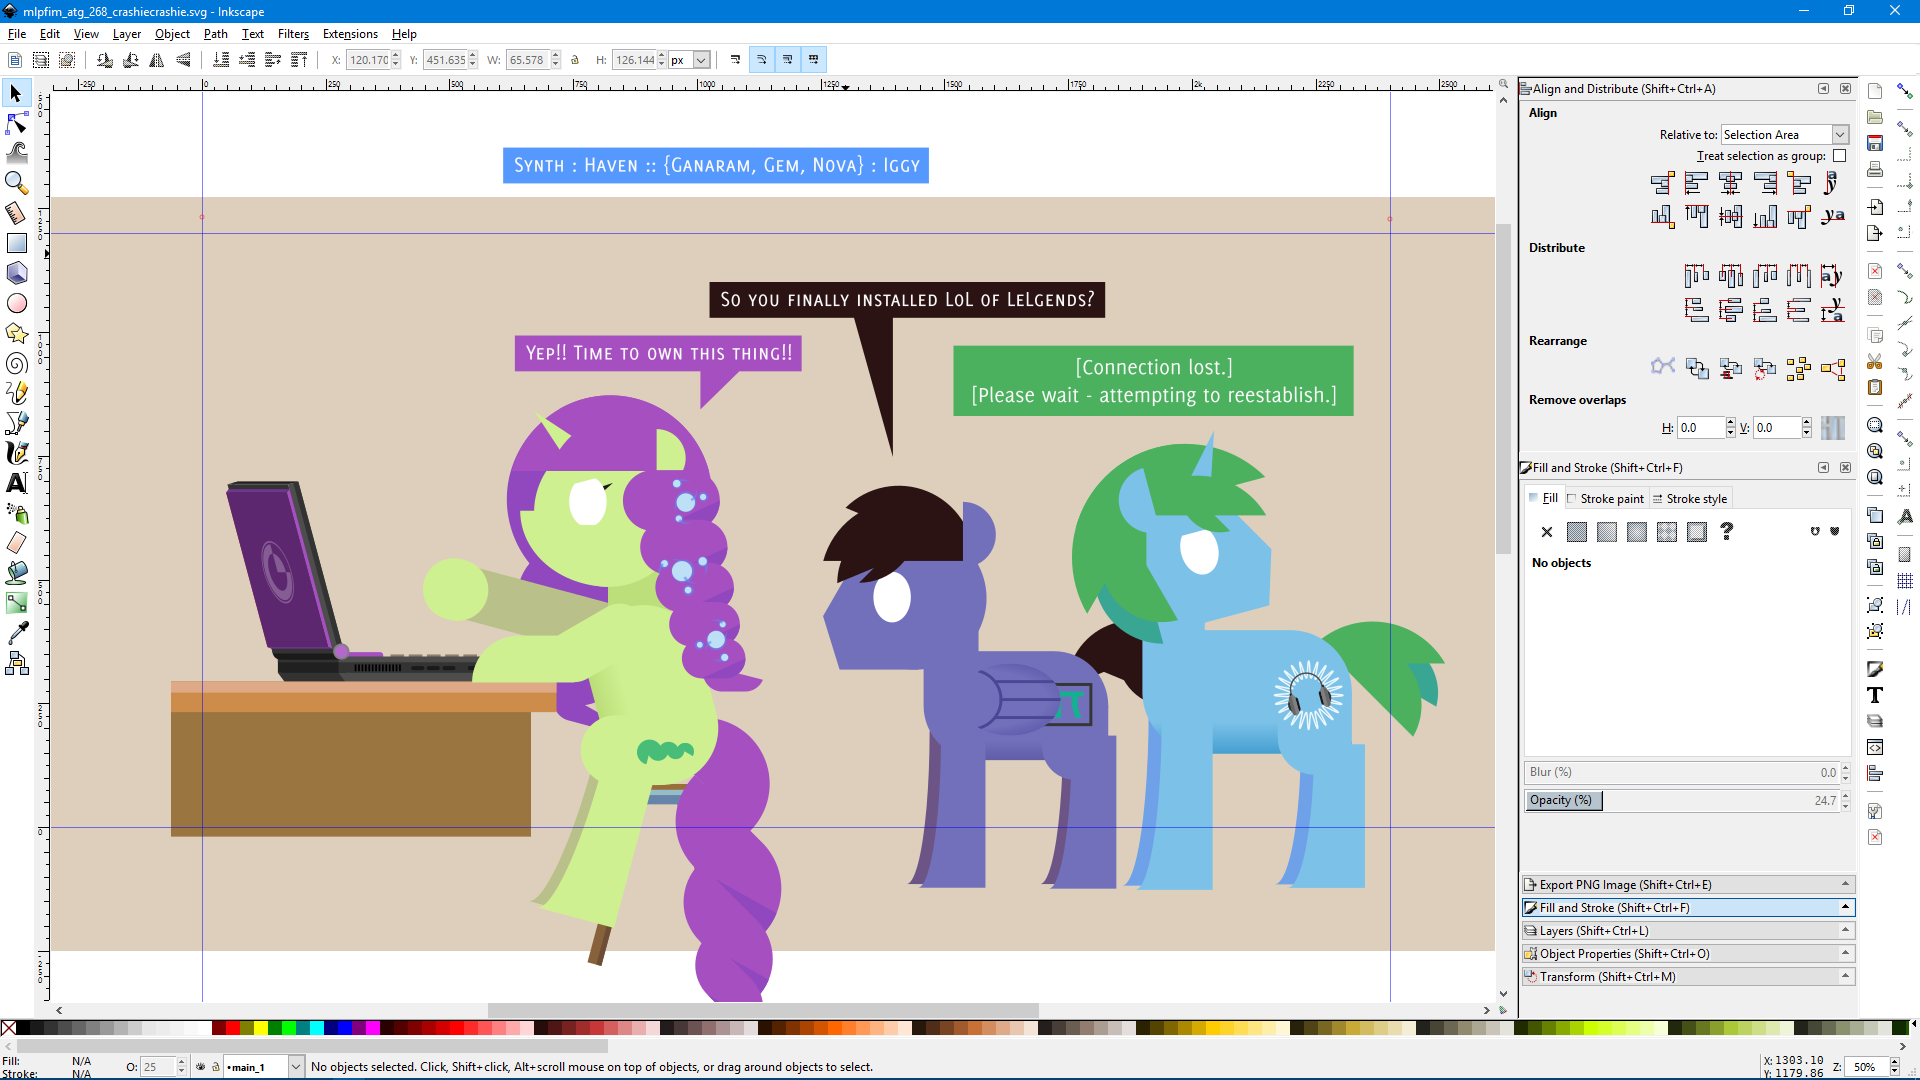Toggle current layer visibility eye

pyautogui.click(x=200, y=1067)
